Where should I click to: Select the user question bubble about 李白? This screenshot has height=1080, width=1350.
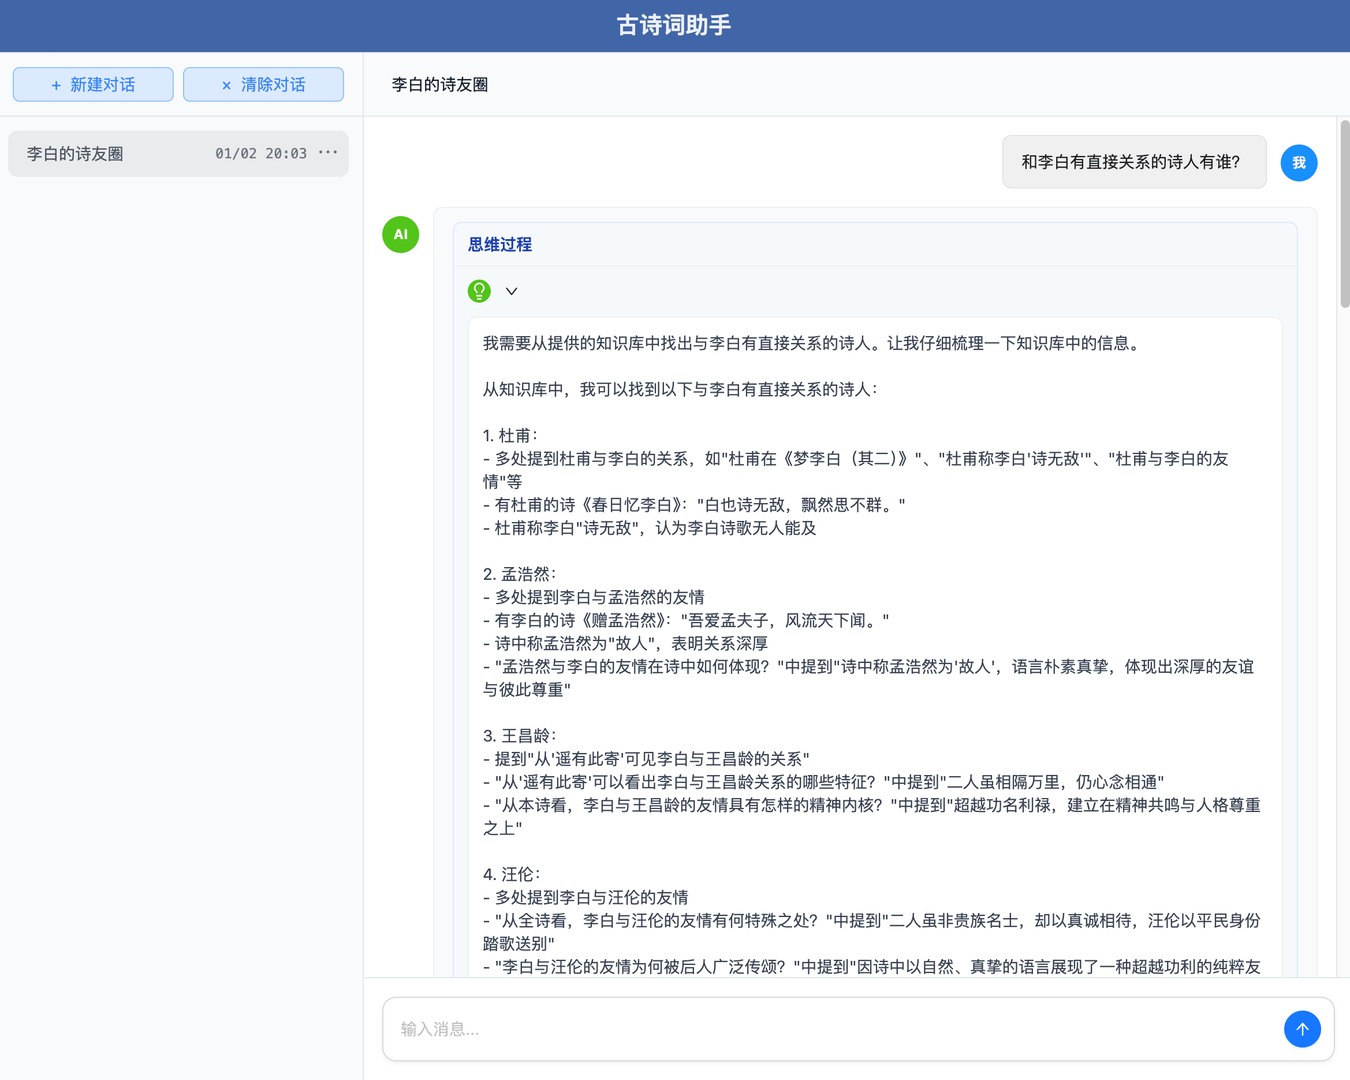pos(1134,161)
